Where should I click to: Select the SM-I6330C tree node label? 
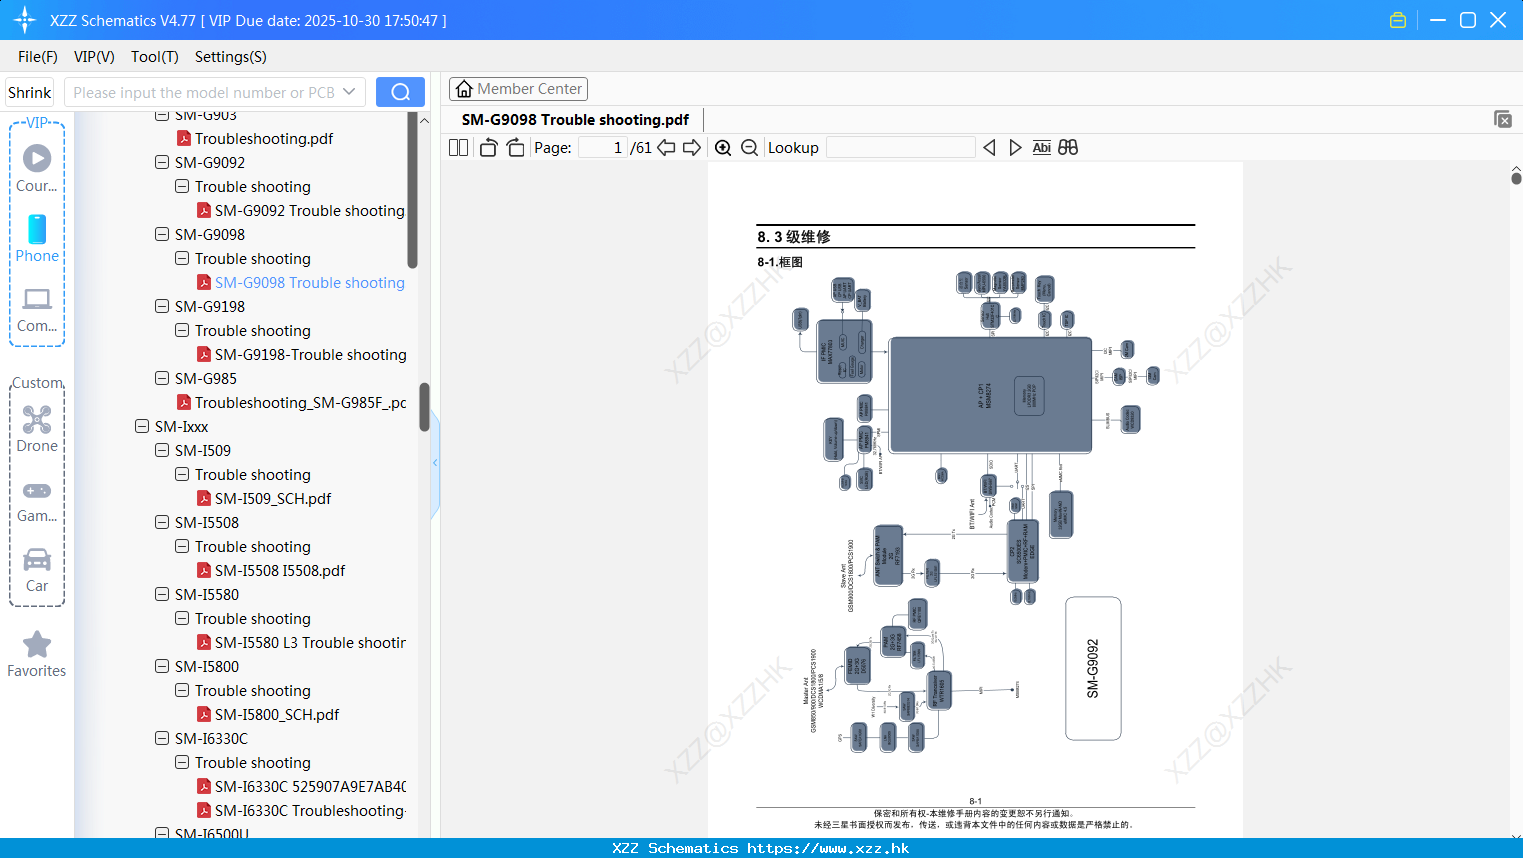pyautogui.click(x=211, y=738)
